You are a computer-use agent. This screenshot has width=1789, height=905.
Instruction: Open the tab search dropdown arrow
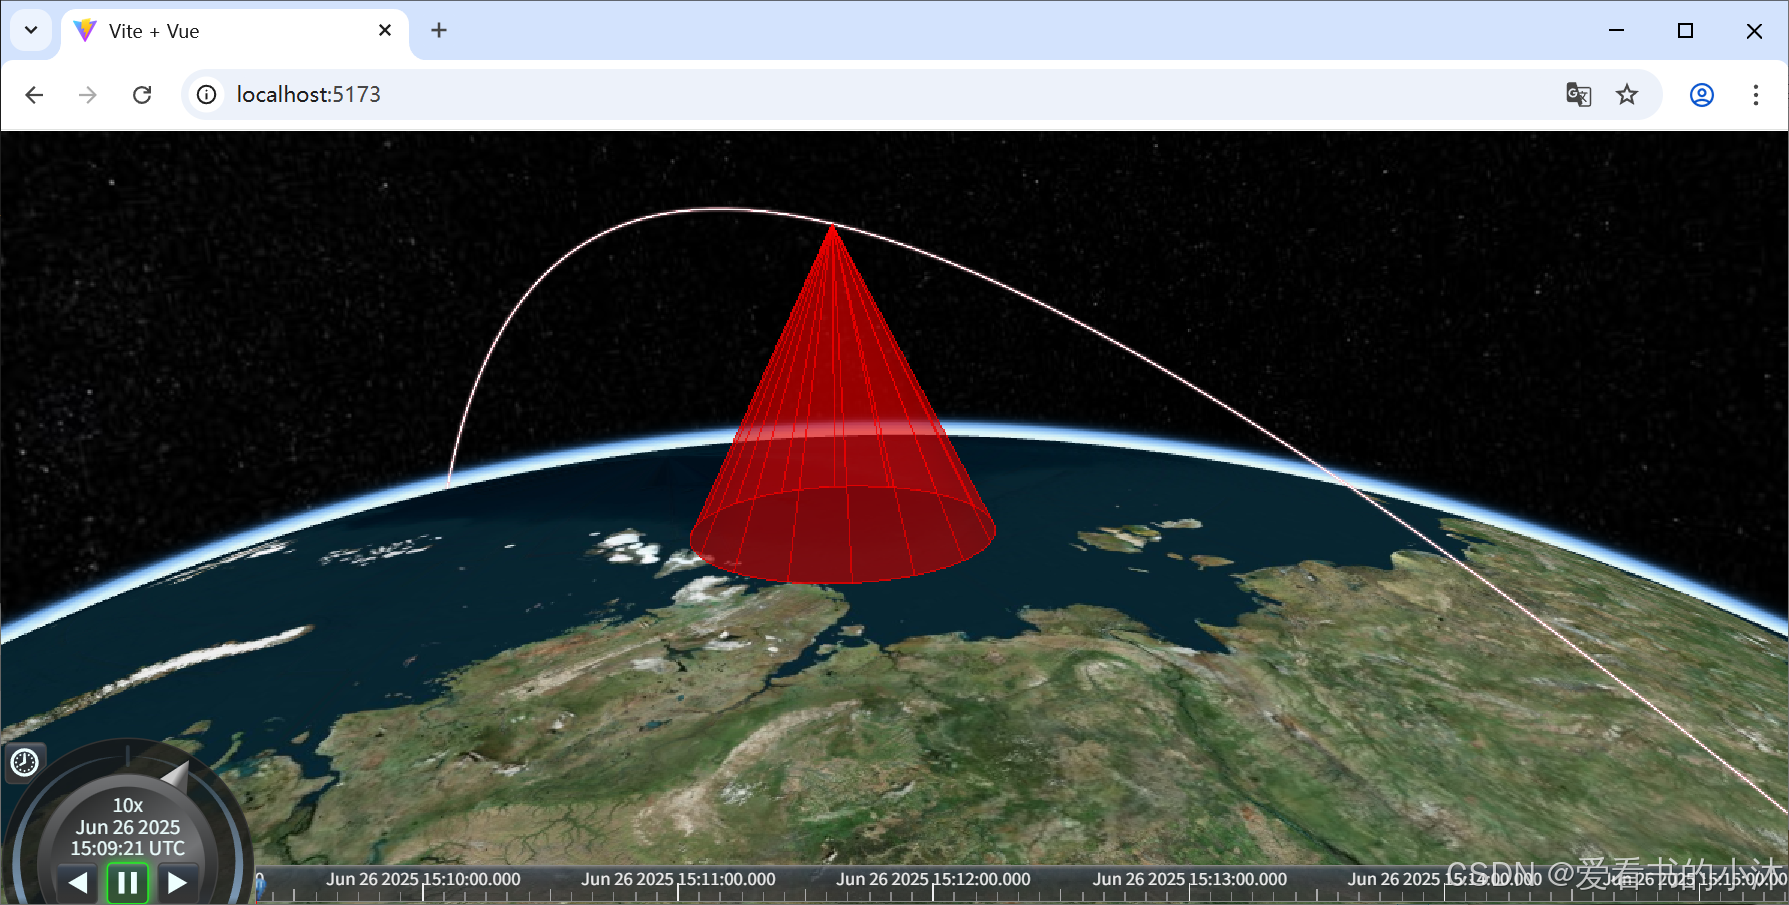(31, 30)
